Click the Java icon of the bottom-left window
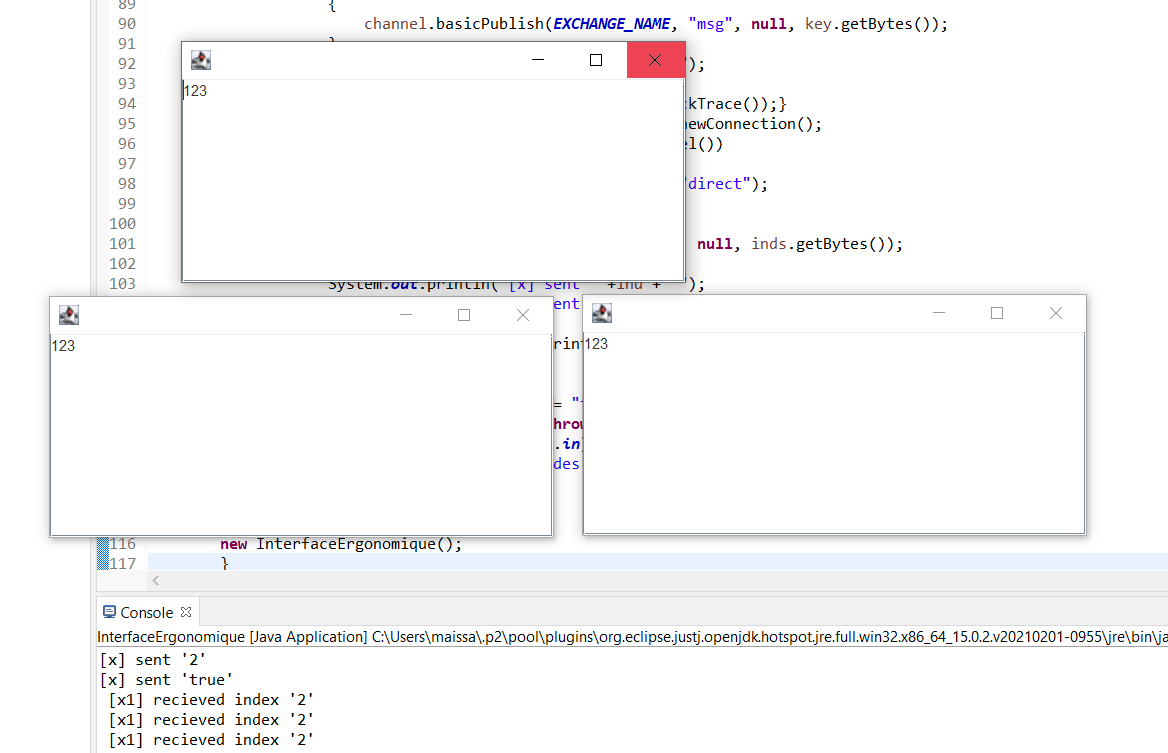Image resolution: width=1168 pixels, height=753 pixels. tap(69, 315)
